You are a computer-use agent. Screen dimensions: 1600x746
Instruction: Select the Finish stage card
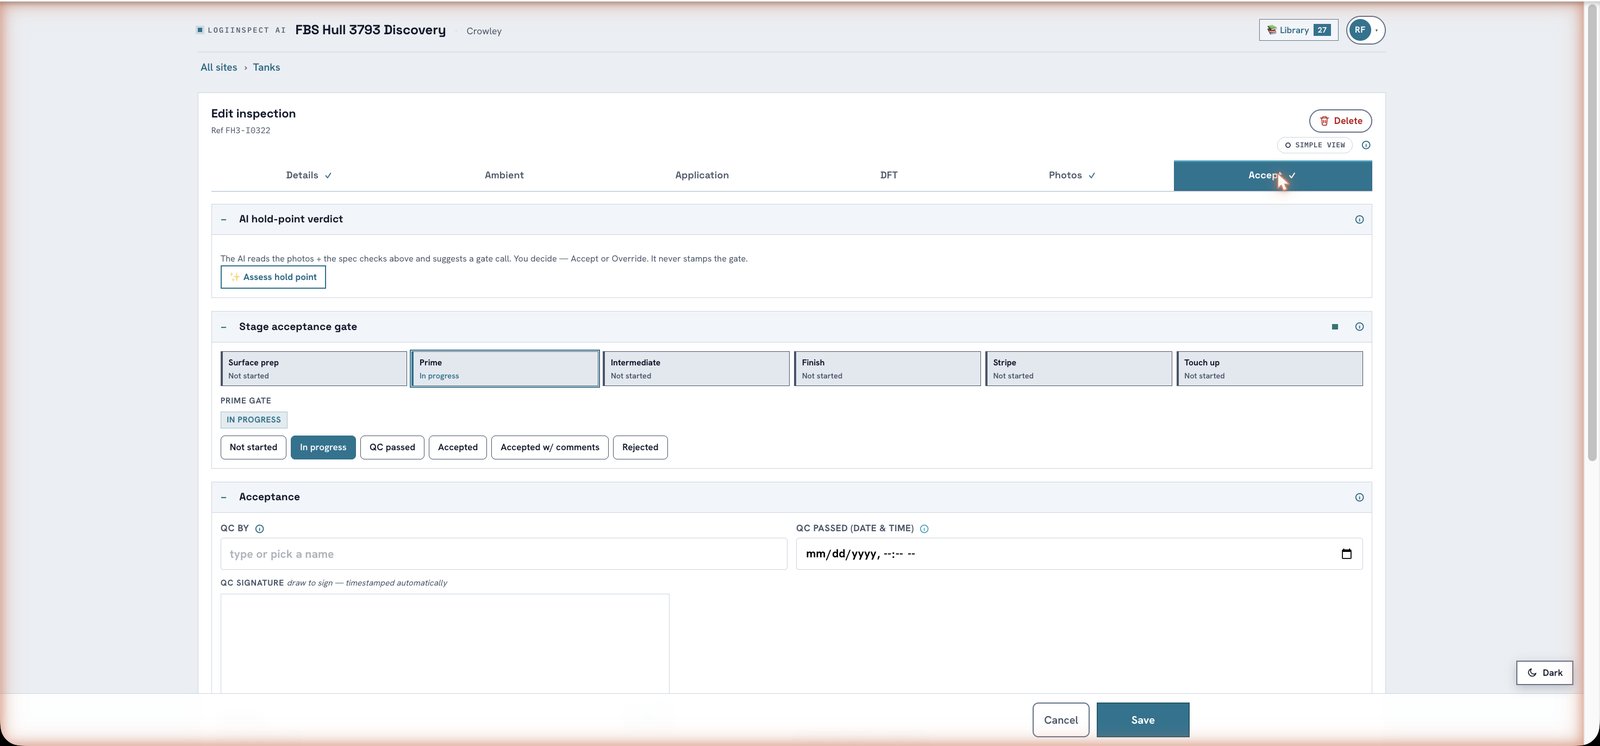coord(887,368)
